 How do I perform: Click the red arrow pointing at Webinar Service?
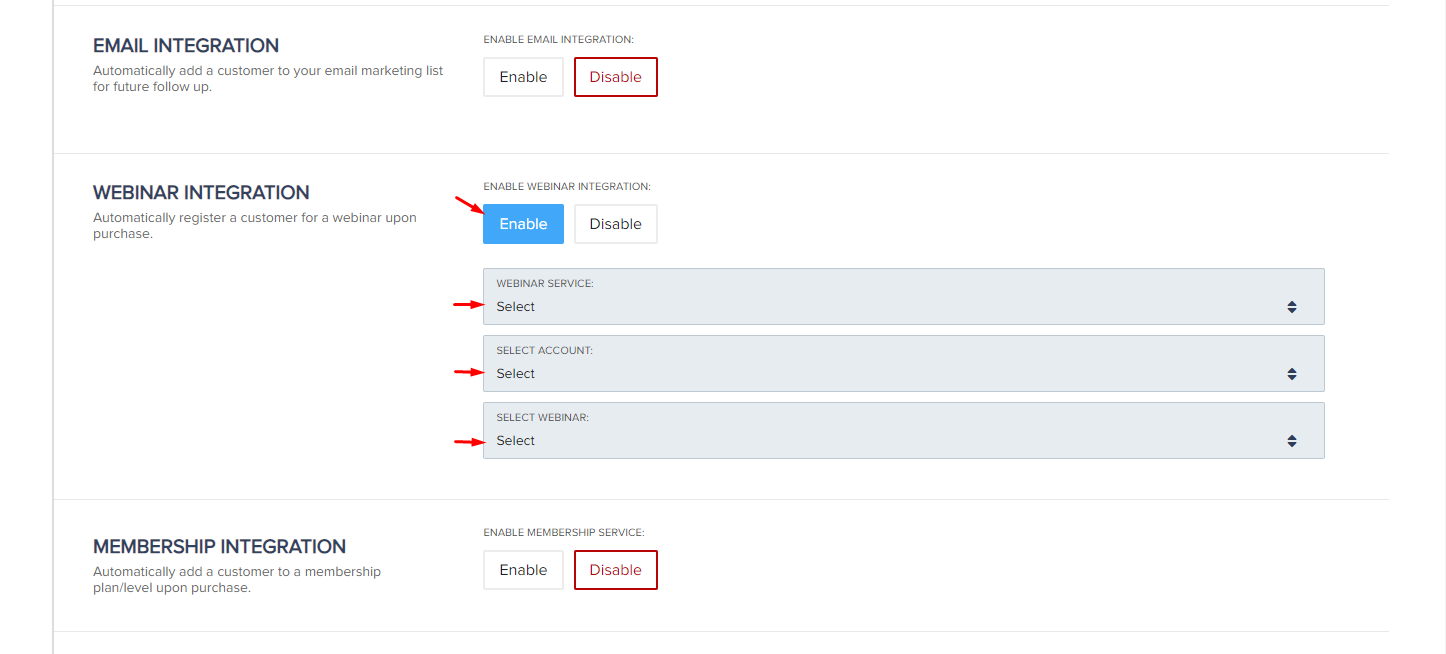click(x=468, y=305)
